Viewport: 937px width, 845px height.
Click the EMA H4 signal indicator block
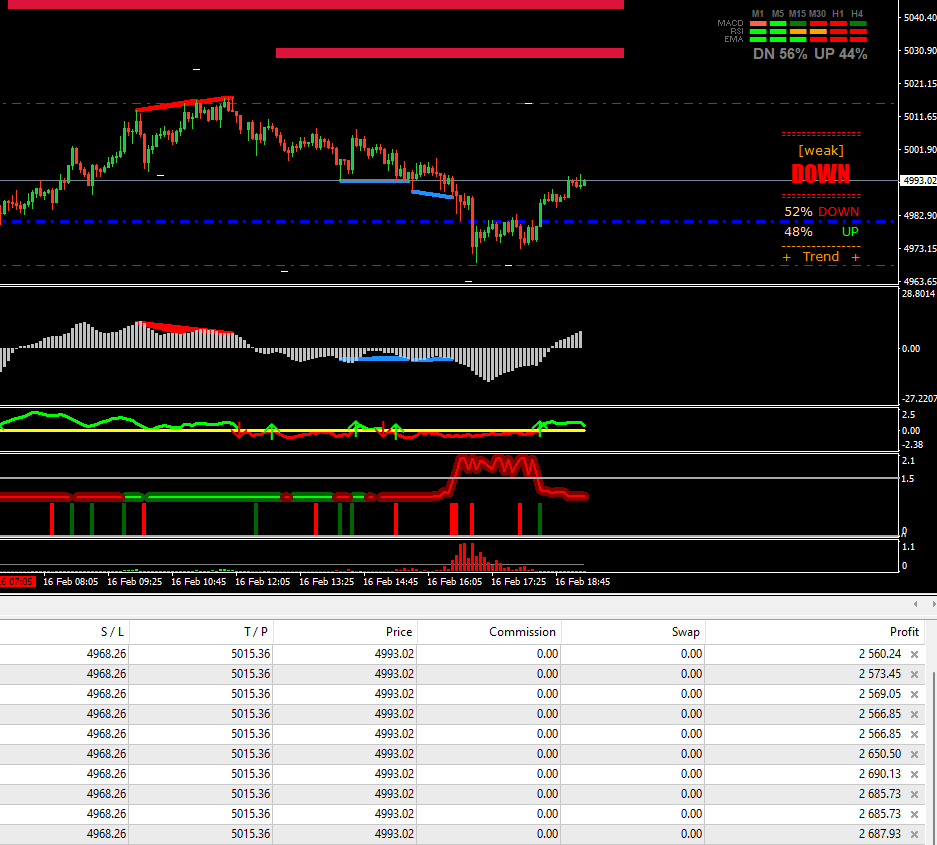pyautogui.click(x=858, y=39)
